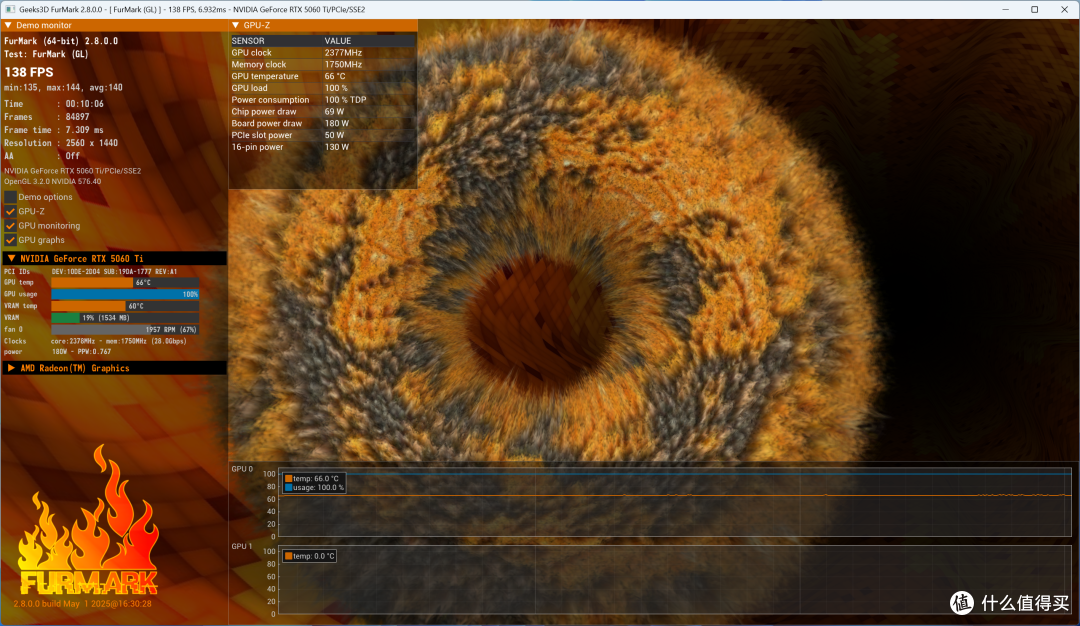The height and width of the screenshot is (626, 1080).
Task: Uncheck the GPU-Z checkbox
Action: [x=10, y=211]
